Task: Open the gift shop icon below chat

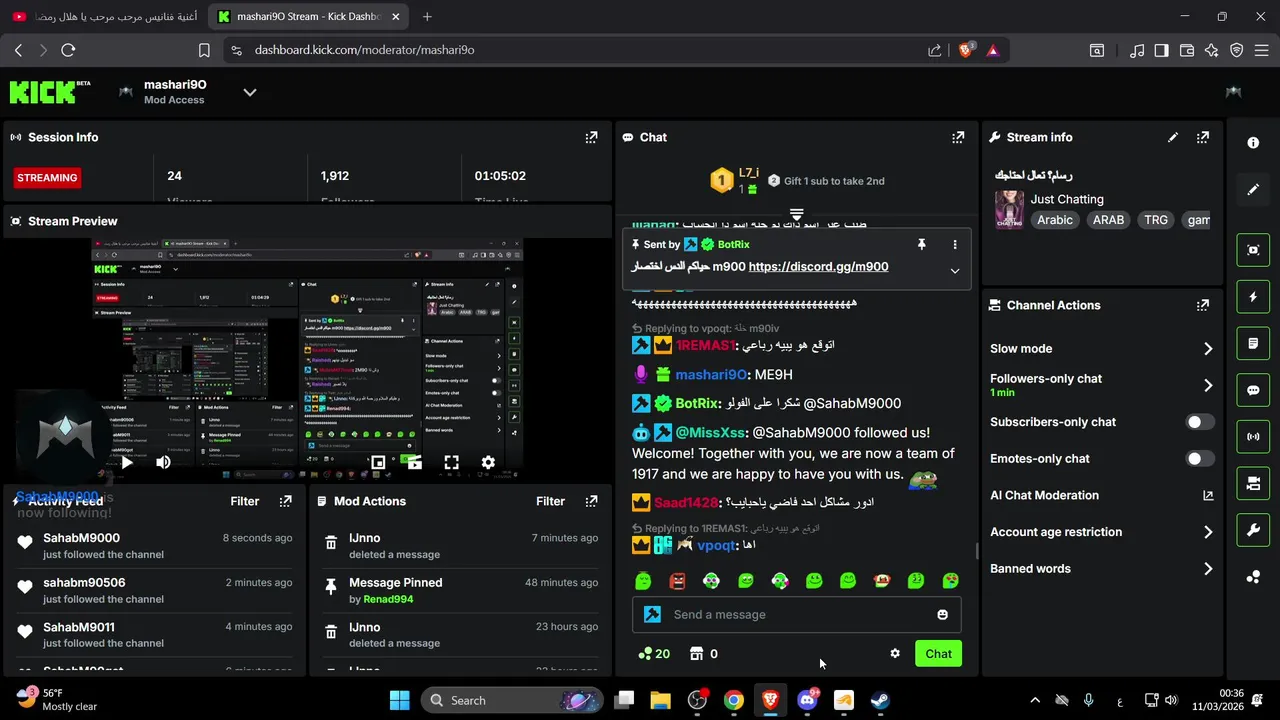Action: tap(695, 653)
